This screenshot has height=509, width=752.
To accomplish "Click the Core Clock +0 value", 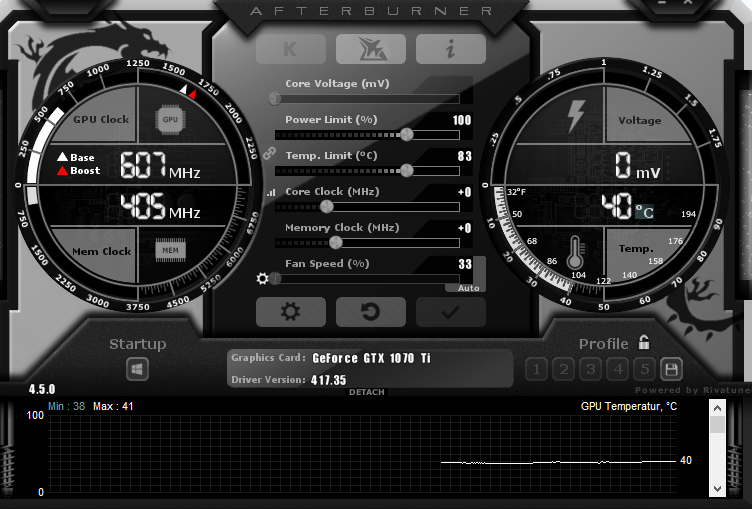I will pyautogui.click(x=465, y=192).
